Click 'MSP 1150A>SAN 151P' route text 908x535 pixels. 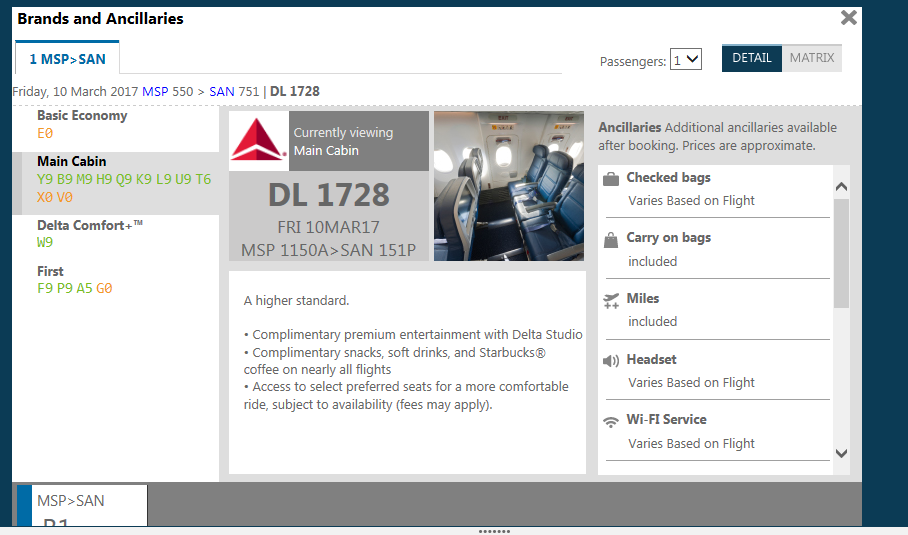[328, 250]
